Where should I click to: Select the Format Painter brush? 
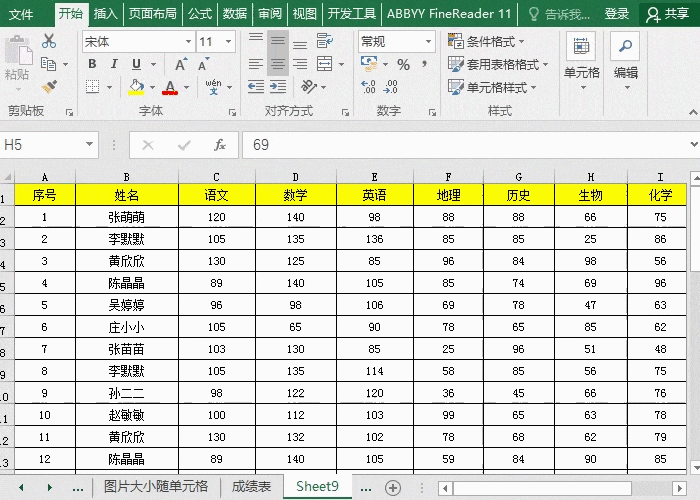click(x=49, y=87)
